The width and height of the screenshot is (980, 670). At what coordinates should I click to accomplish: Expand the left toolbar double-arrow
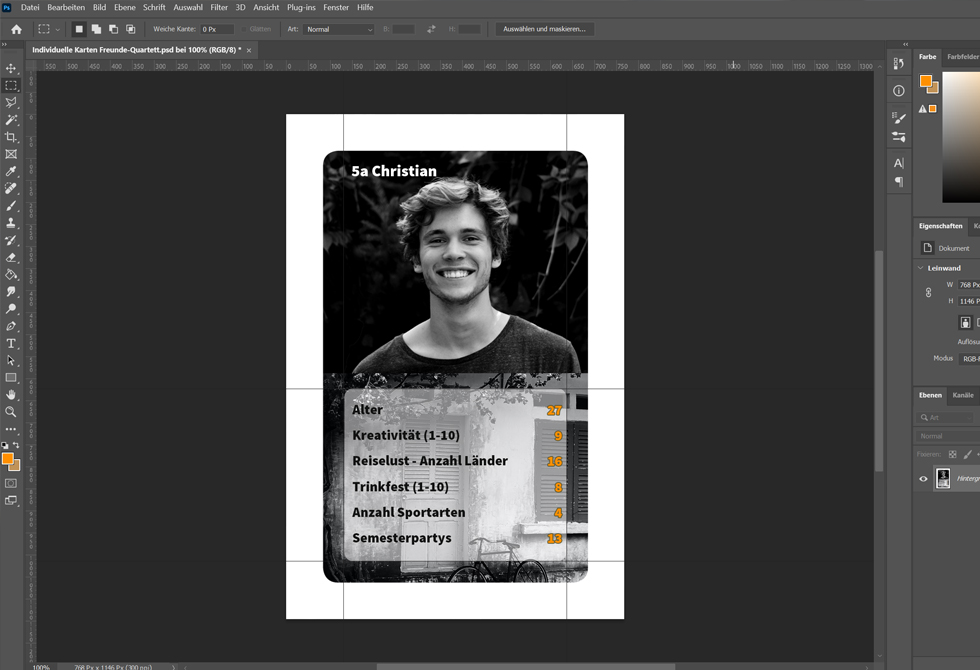click(4, 44)
